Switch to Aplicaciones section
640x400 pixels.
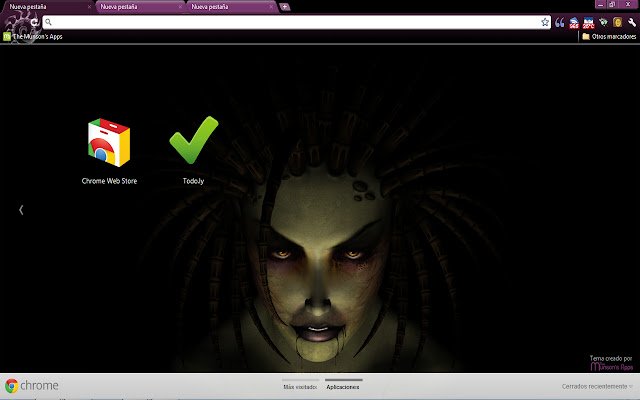coord(343,384)
